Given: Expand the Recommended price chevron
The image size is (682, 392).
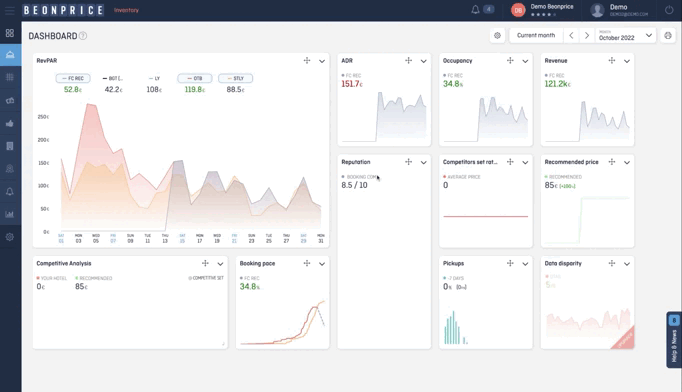Looking at the screenshot, I should tap(627, 162).
